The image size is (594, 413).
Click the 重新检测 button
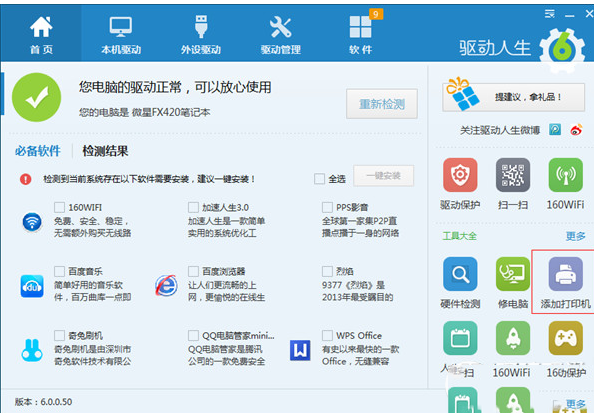(382, 104)
